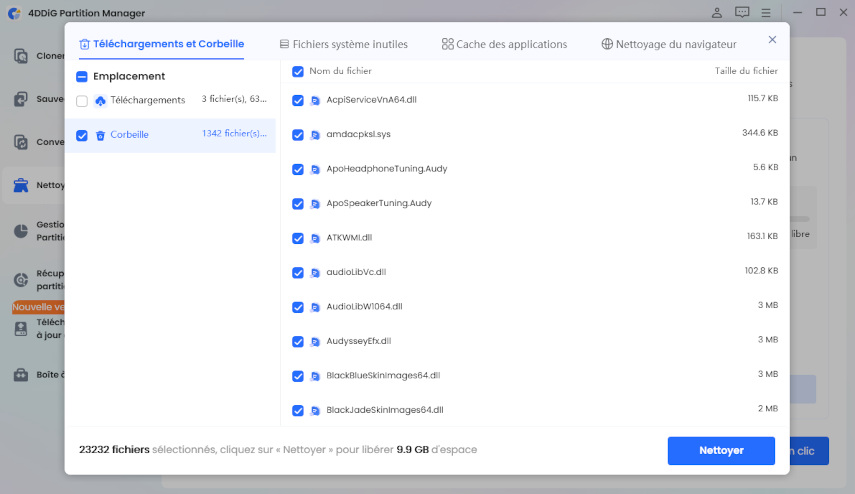Click the file icon of amdacpksl.sys
The width and height of the screenshot is (855, 494).
[x=315, y=135]
